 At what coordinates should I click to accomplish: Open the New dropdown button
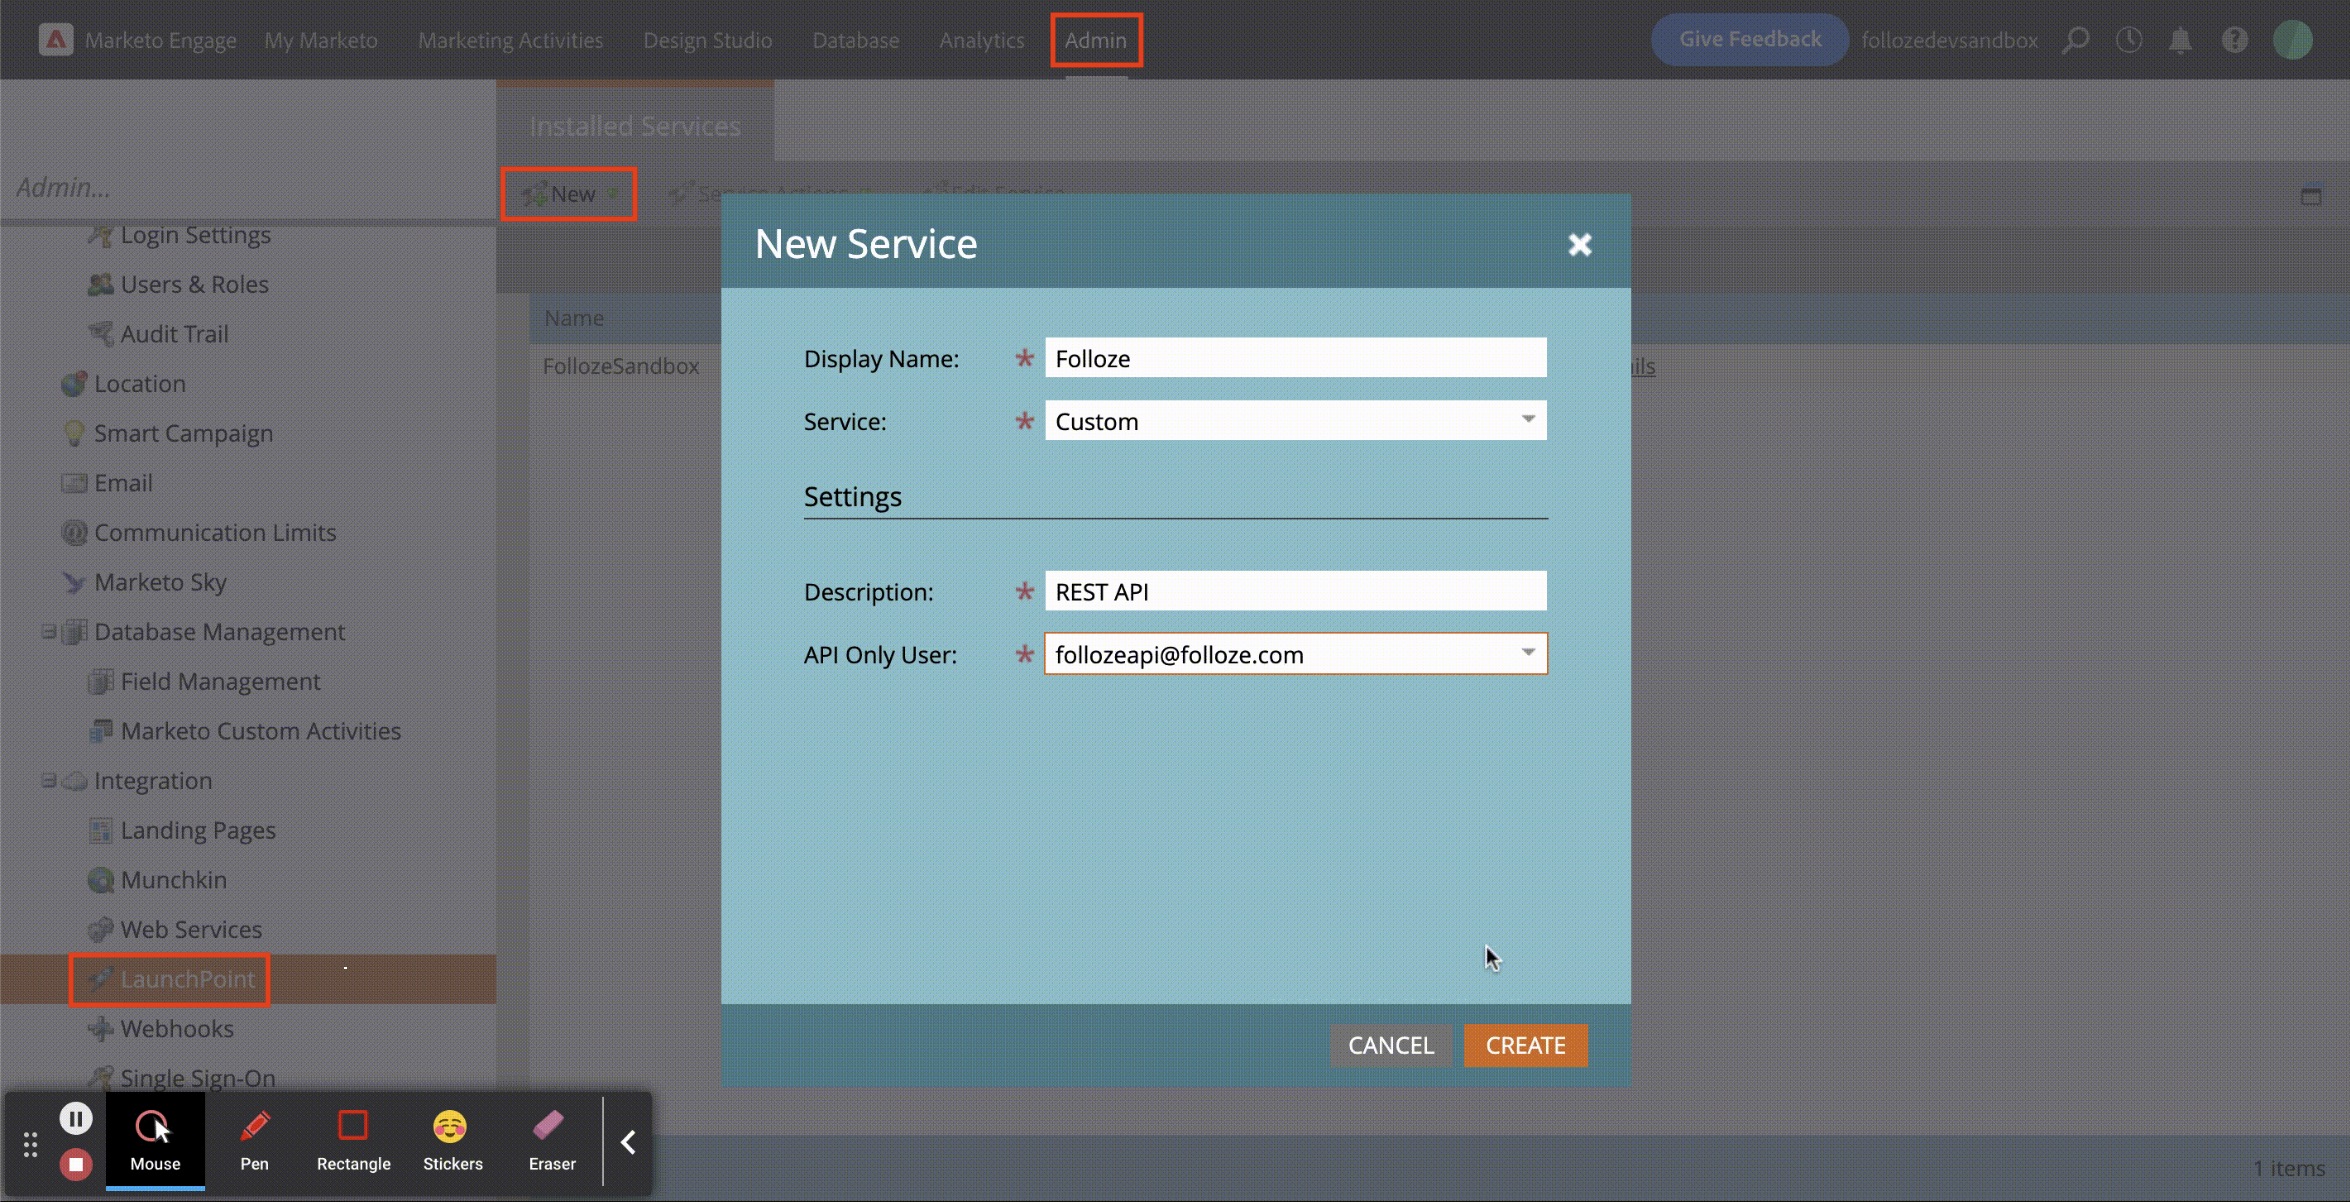click(569, 194)
